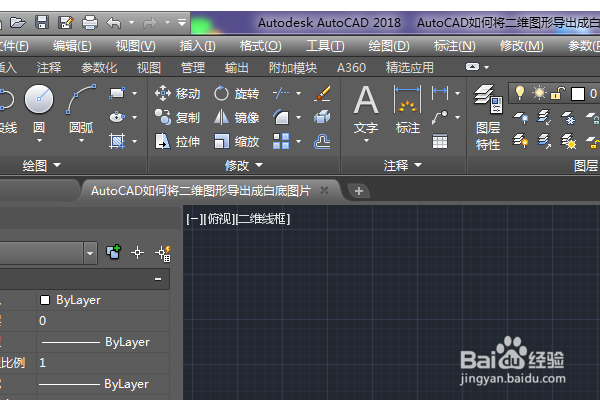Click the [俯视] view control label
This screenshot has height=400, width=600.
tap(220, 219)
